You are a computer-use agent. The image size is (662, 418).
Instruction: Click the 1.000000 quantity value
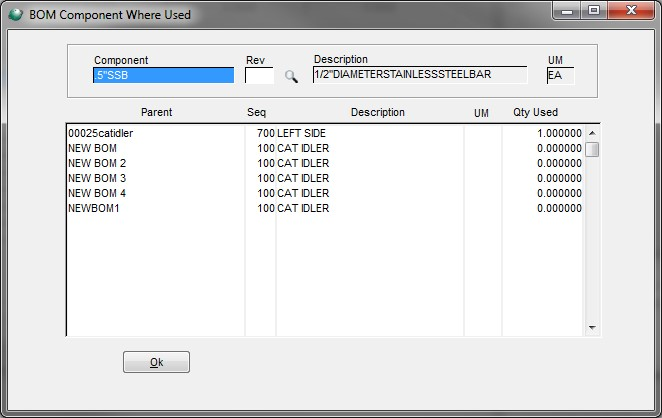[559, 133]
